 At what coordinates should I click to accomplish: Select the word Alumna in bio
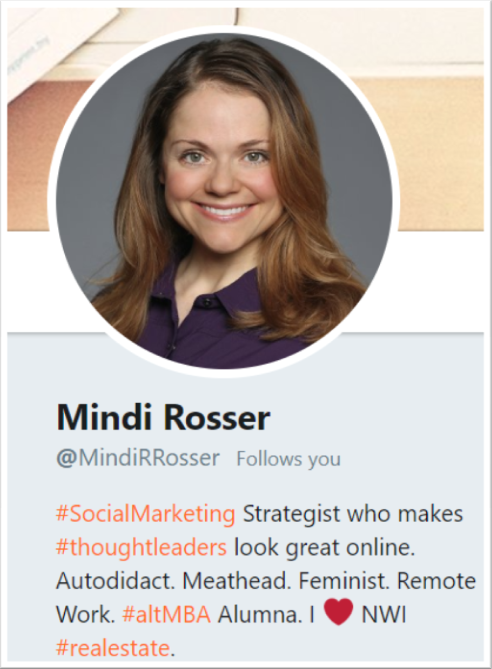point(259,615)
